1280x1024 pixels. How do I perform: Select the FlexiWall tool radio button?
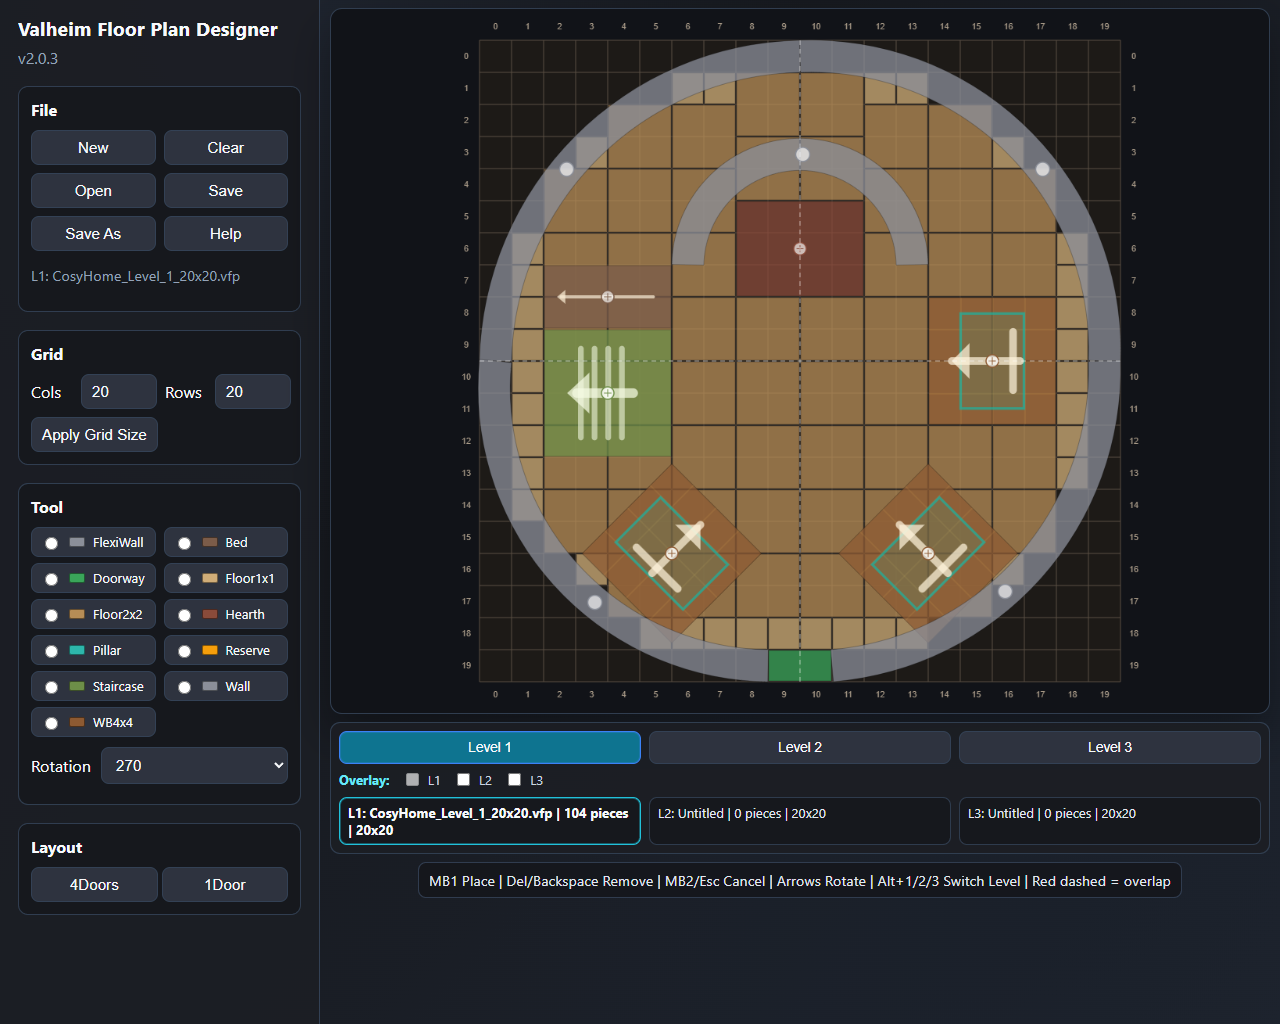pos(51,543)
